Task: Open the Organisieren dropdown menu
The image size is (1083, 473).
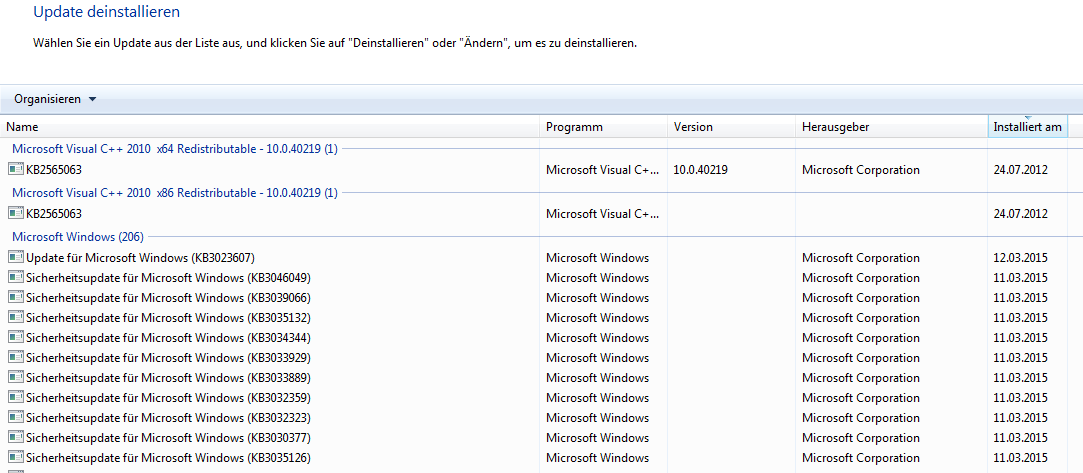Action: pyautogui.click(x=55, y=99)
